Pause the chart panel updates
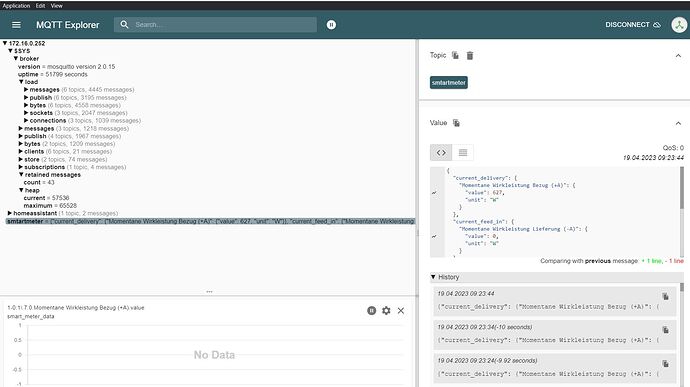 click(371, 310)
